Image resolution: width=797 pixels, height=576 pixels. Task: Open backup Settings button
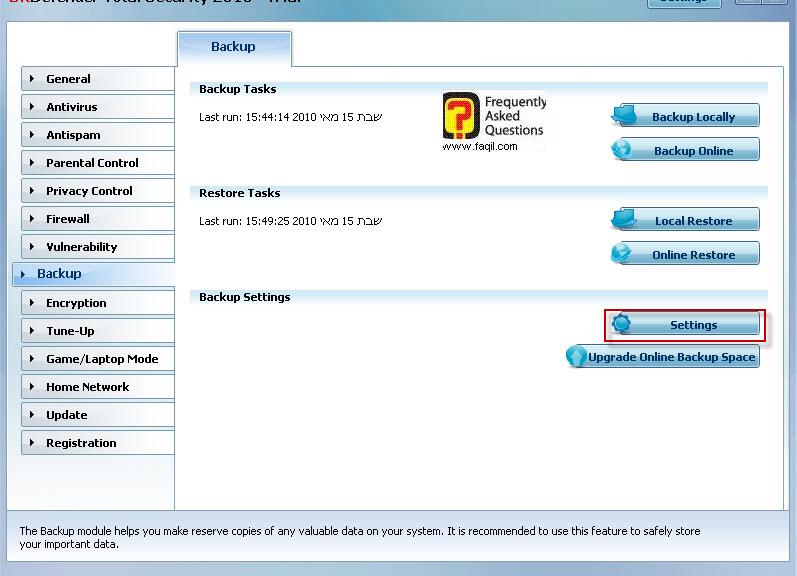tap(685, 324)
